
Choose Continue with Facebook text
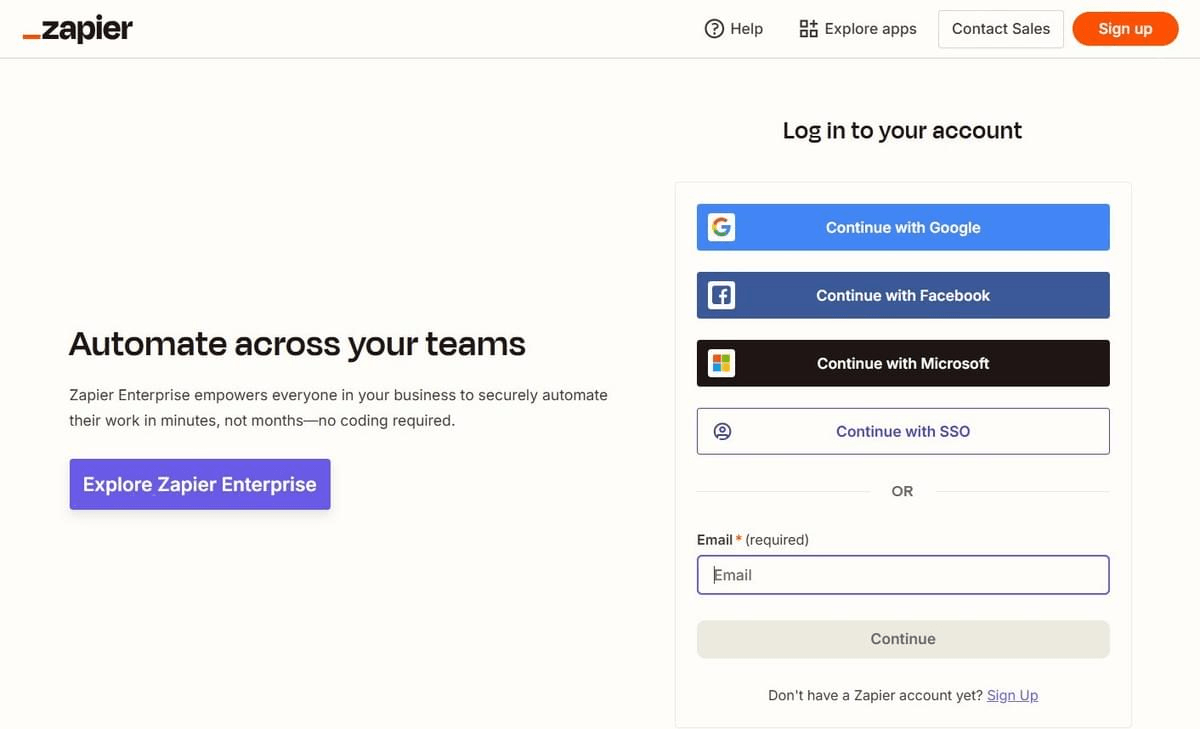[x=903, y=295]
